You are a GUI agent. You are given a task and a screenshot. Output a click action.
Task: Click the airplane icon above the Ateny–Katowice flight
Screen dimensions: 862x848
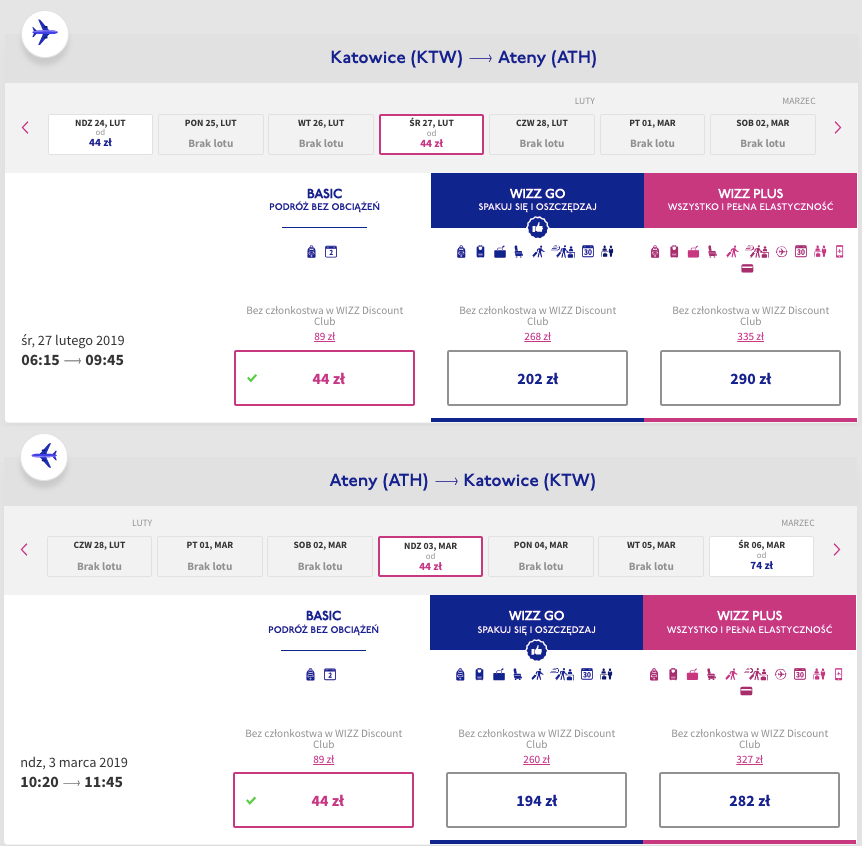[x=44, y=455]
